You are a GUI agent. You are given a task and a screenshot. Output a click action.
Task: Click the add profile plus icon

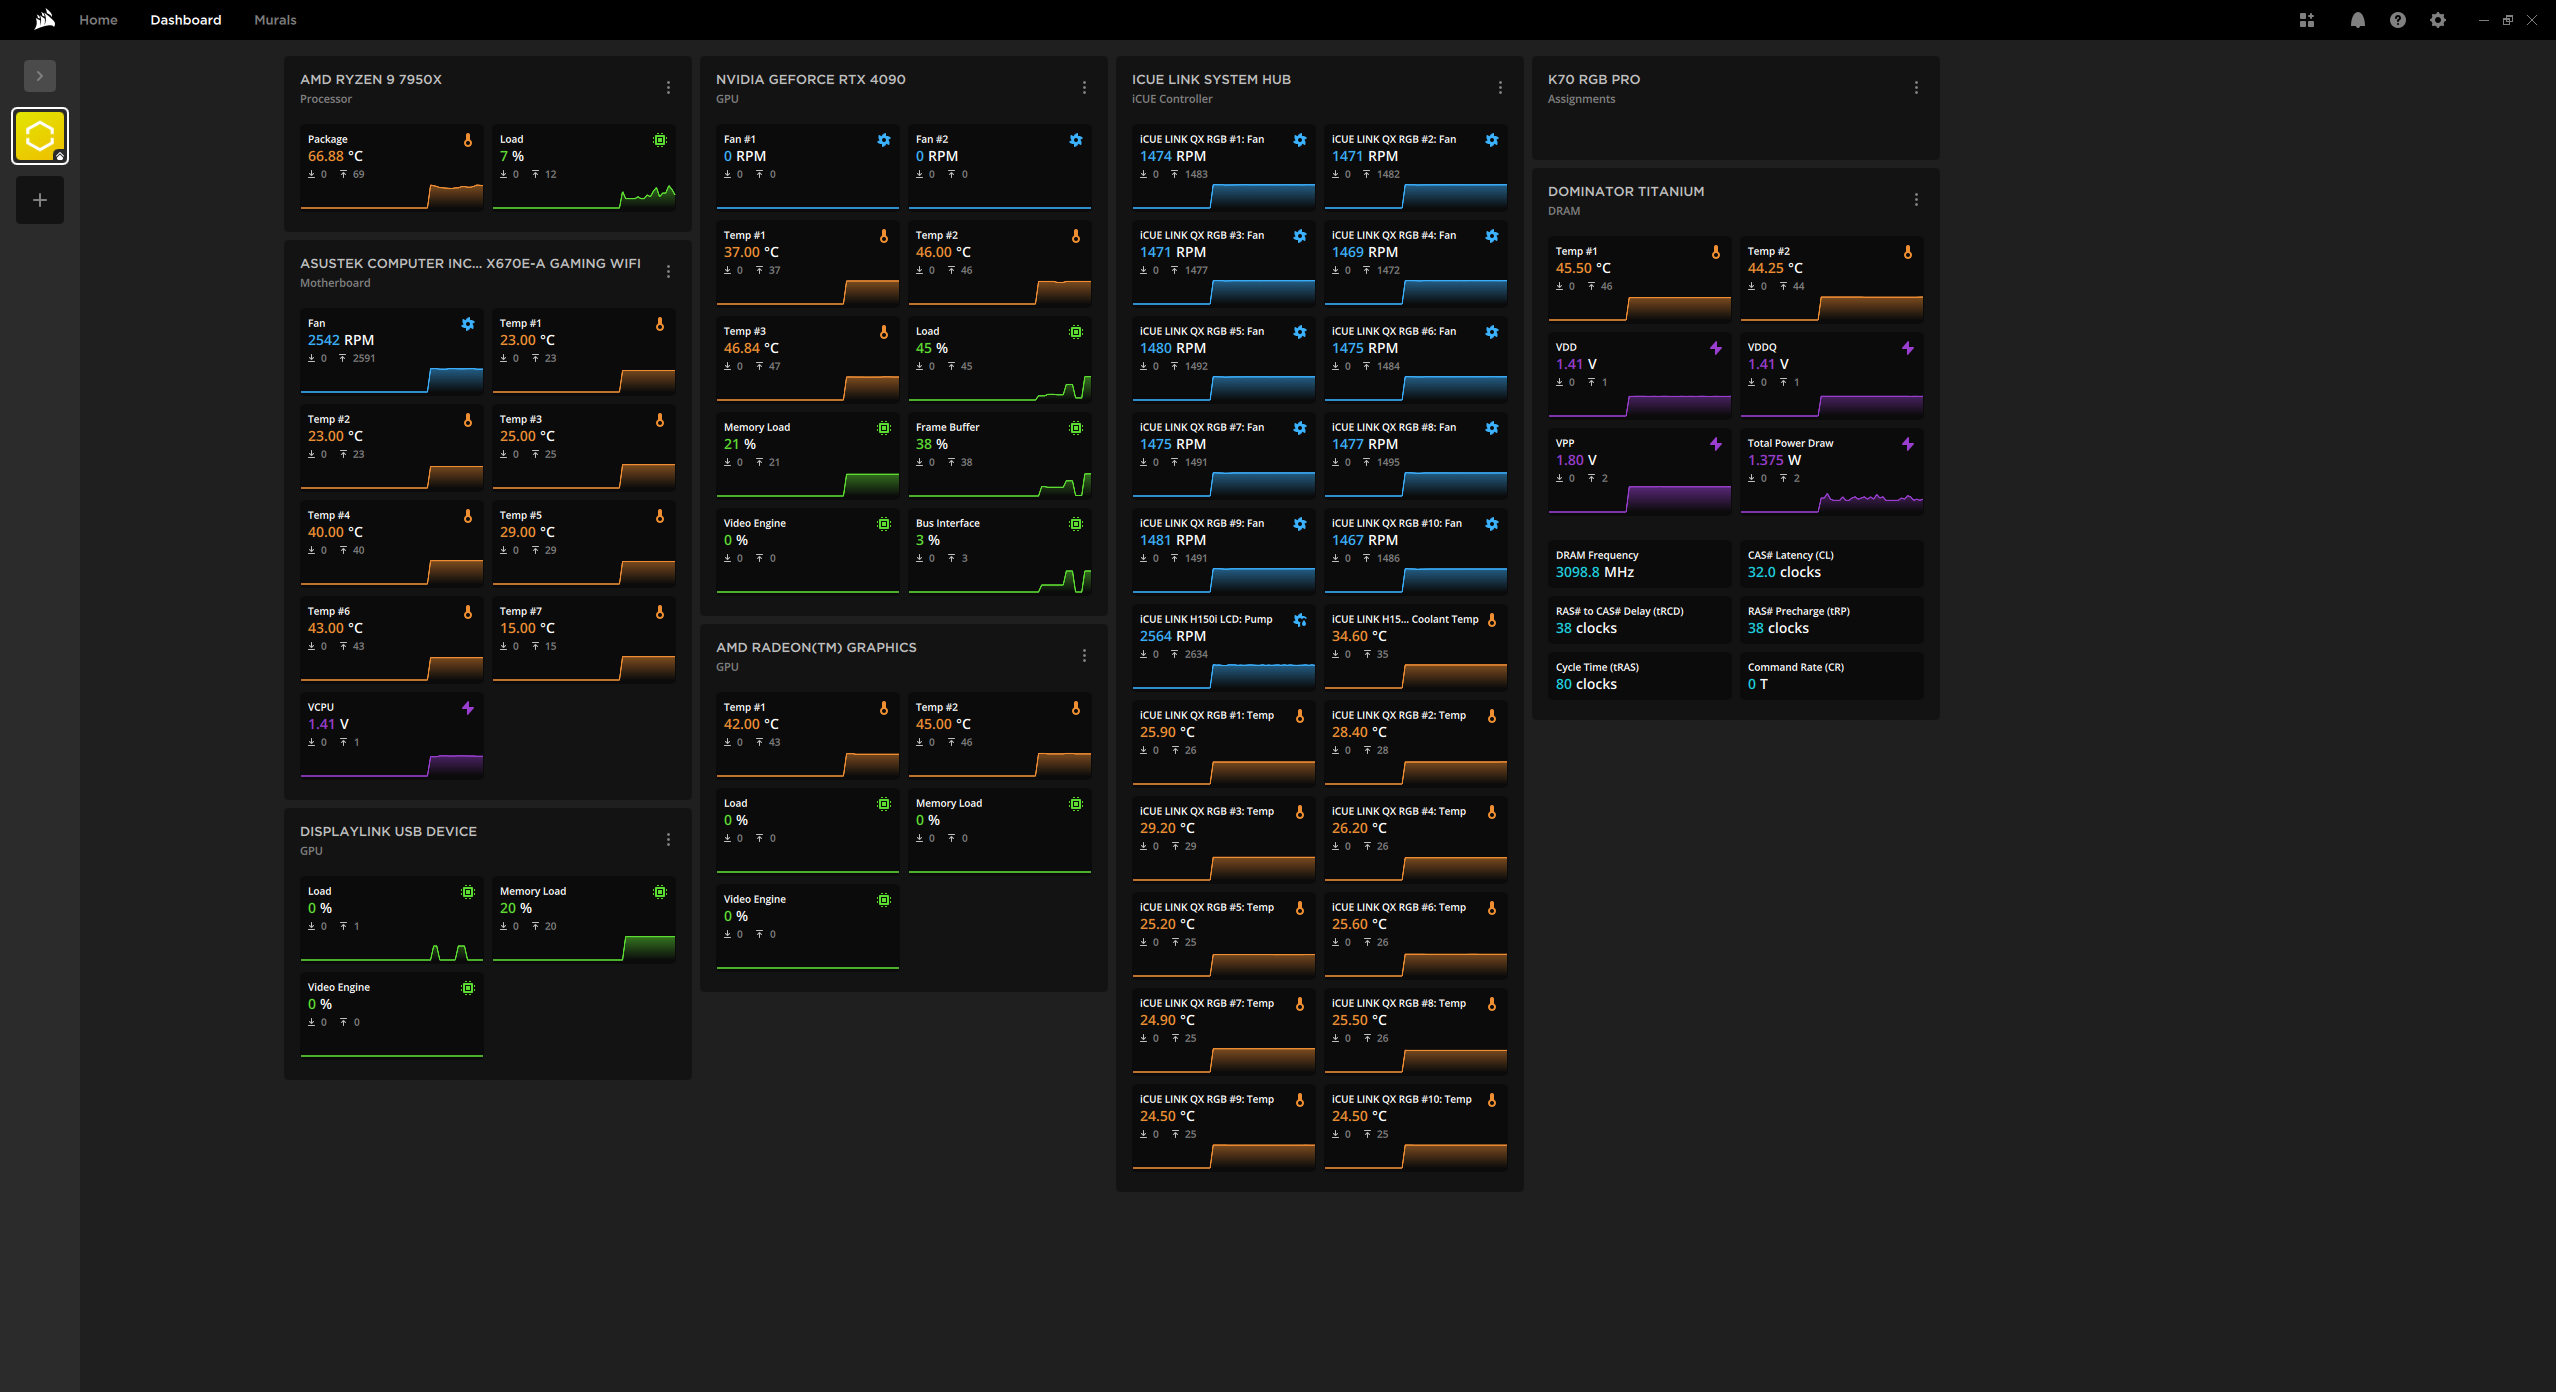(x=40, y=200)
